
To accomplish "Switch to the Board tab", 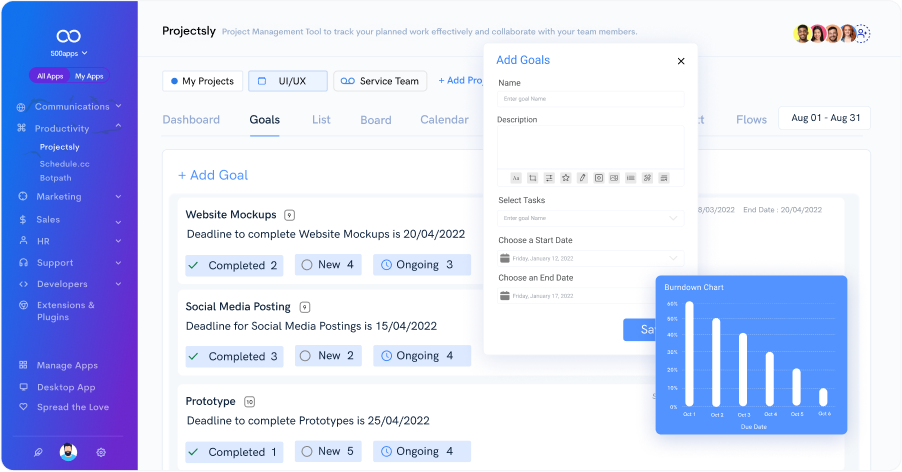I will pos(376,120).
